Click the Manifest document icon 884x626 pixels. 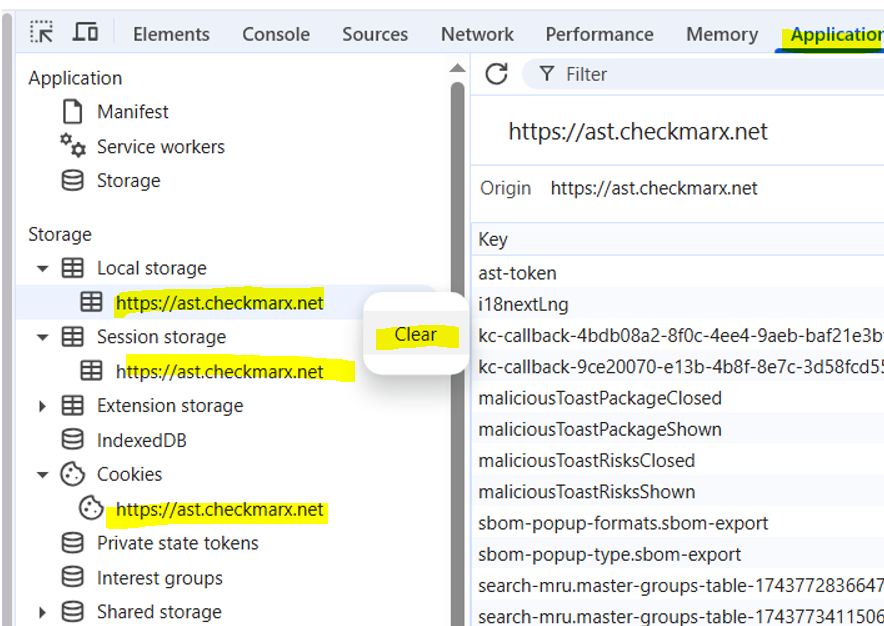[72, 112]
